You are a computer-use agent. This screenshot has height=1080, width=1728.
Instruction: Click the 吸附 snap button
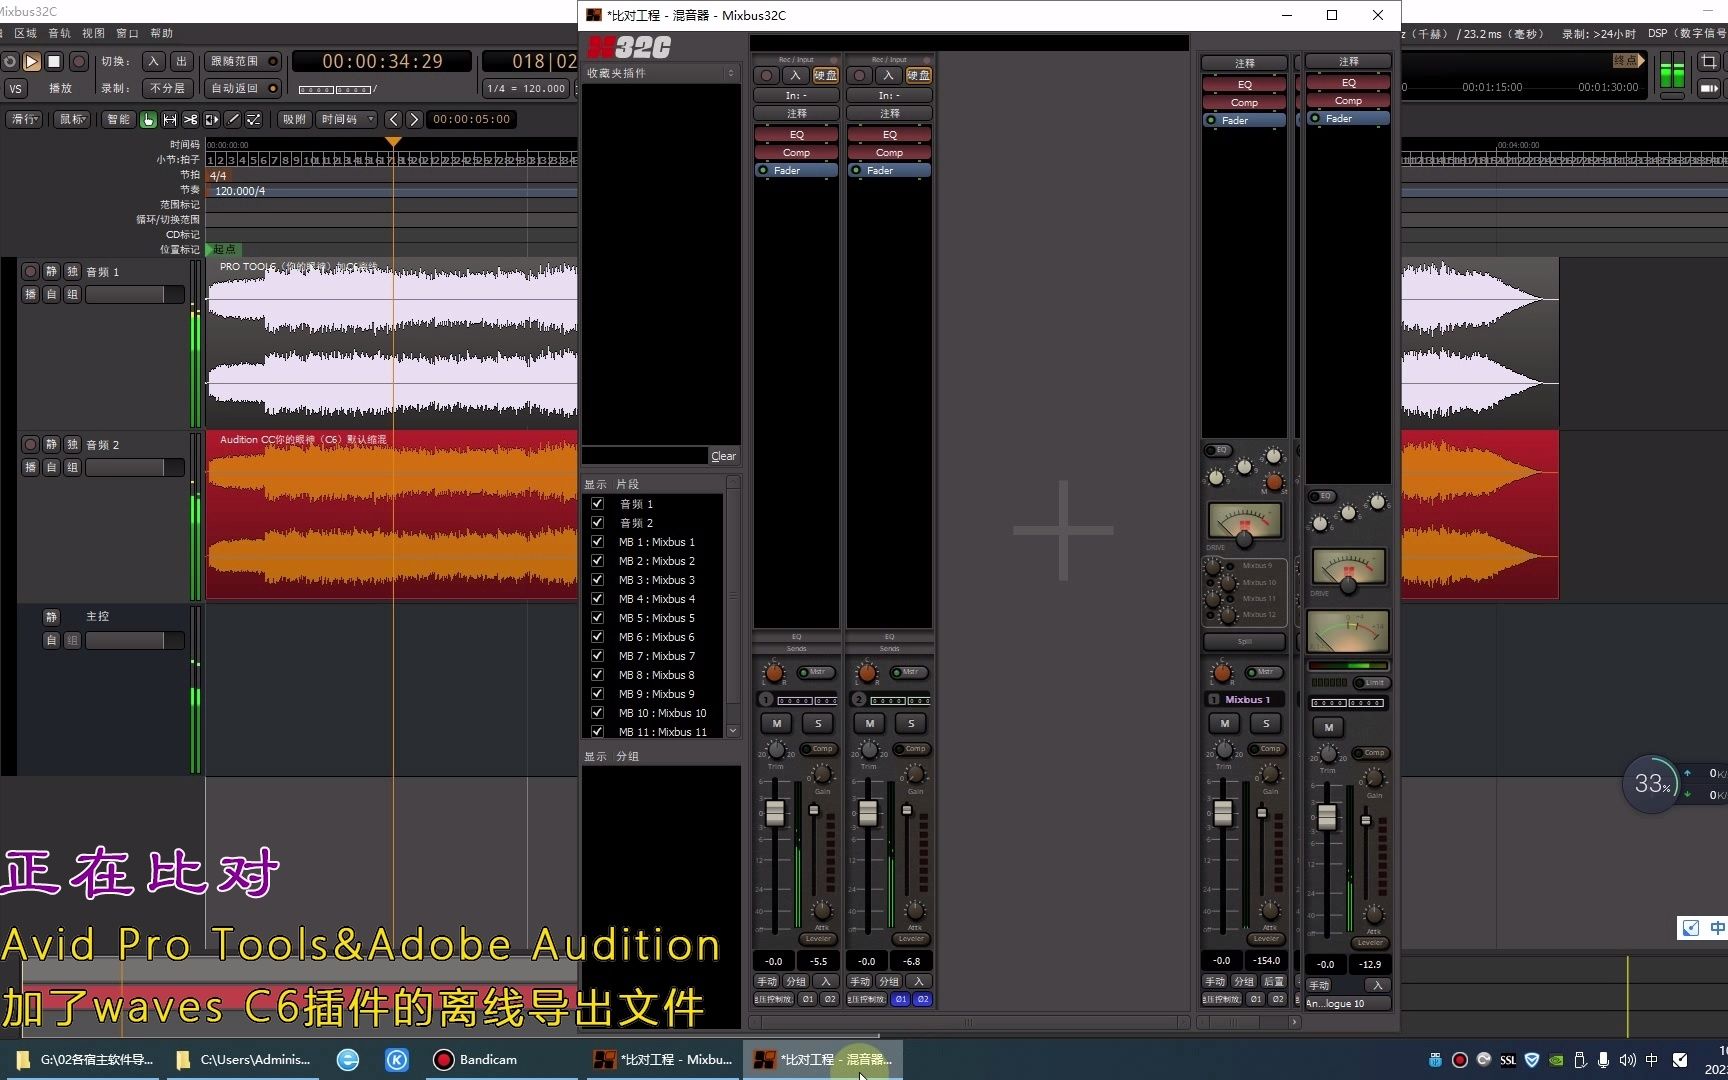[294, 119]
